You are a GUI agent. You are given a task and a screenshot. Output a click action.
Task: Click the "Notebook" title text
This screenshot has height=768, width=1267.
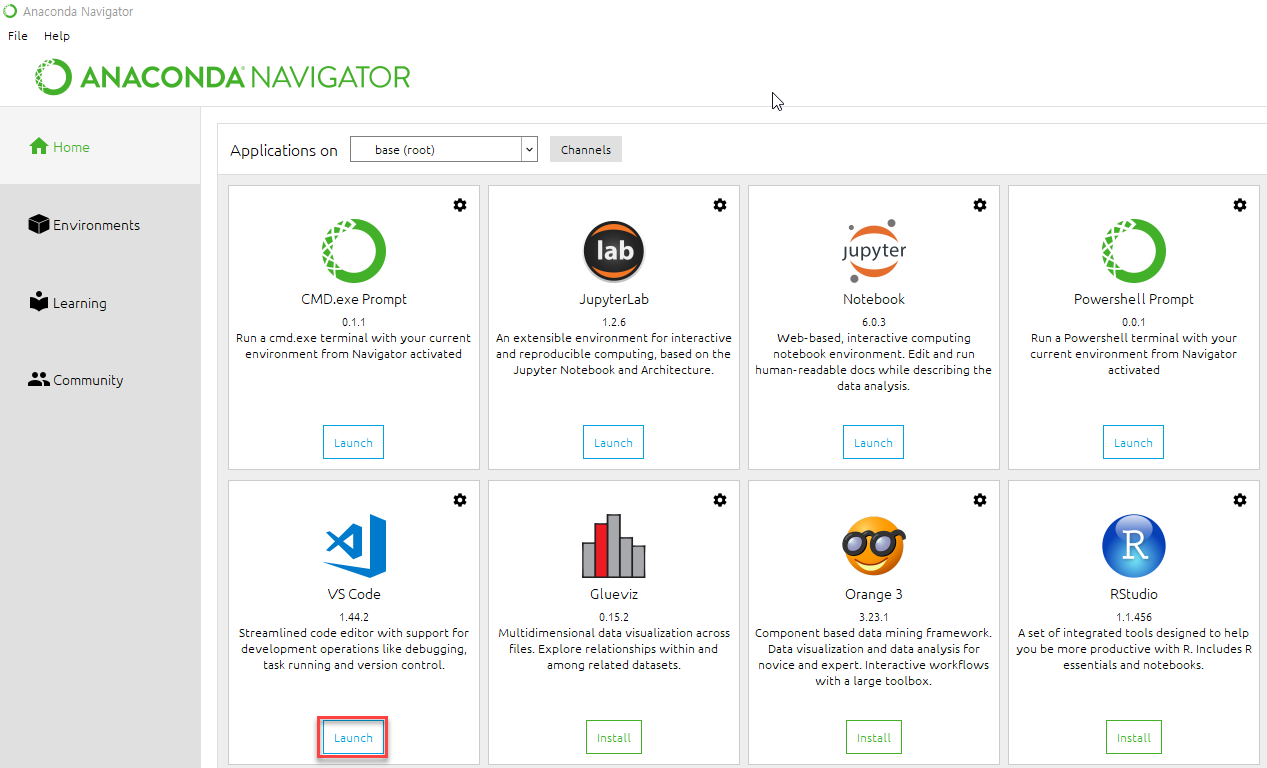874,299
